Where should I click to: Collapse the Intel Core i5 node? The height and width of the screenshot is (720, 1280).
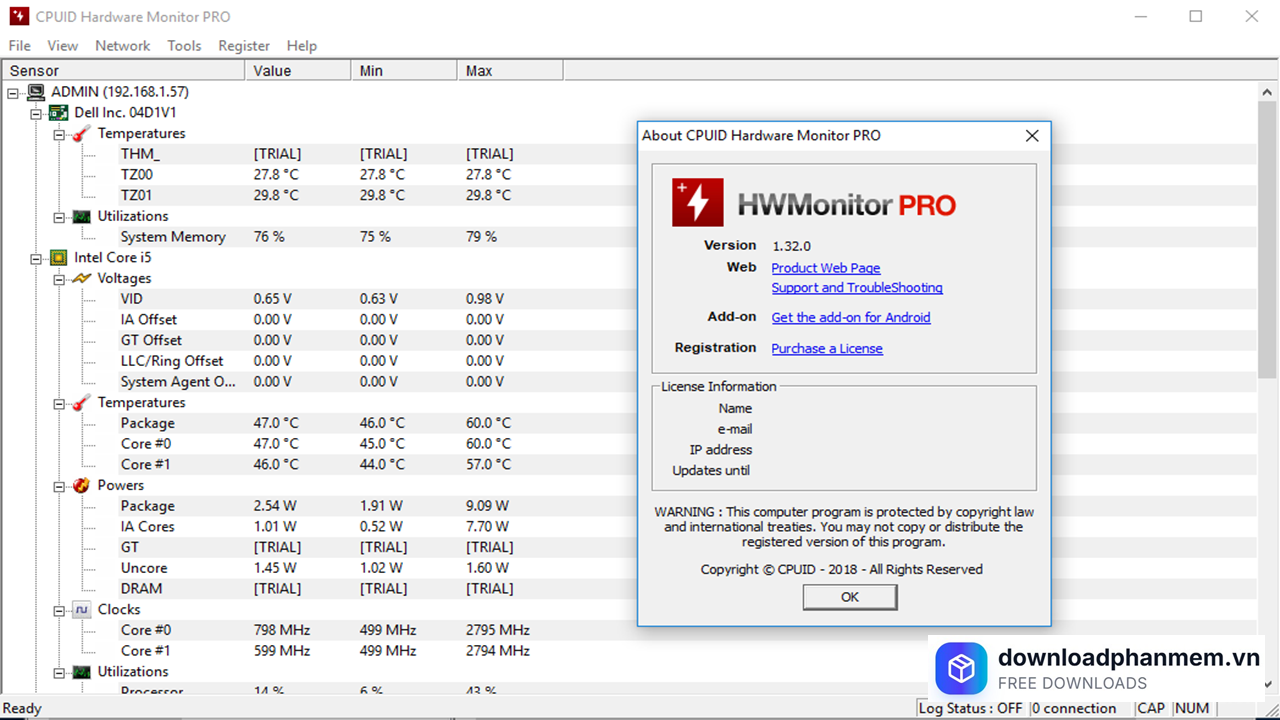(34, 257)
